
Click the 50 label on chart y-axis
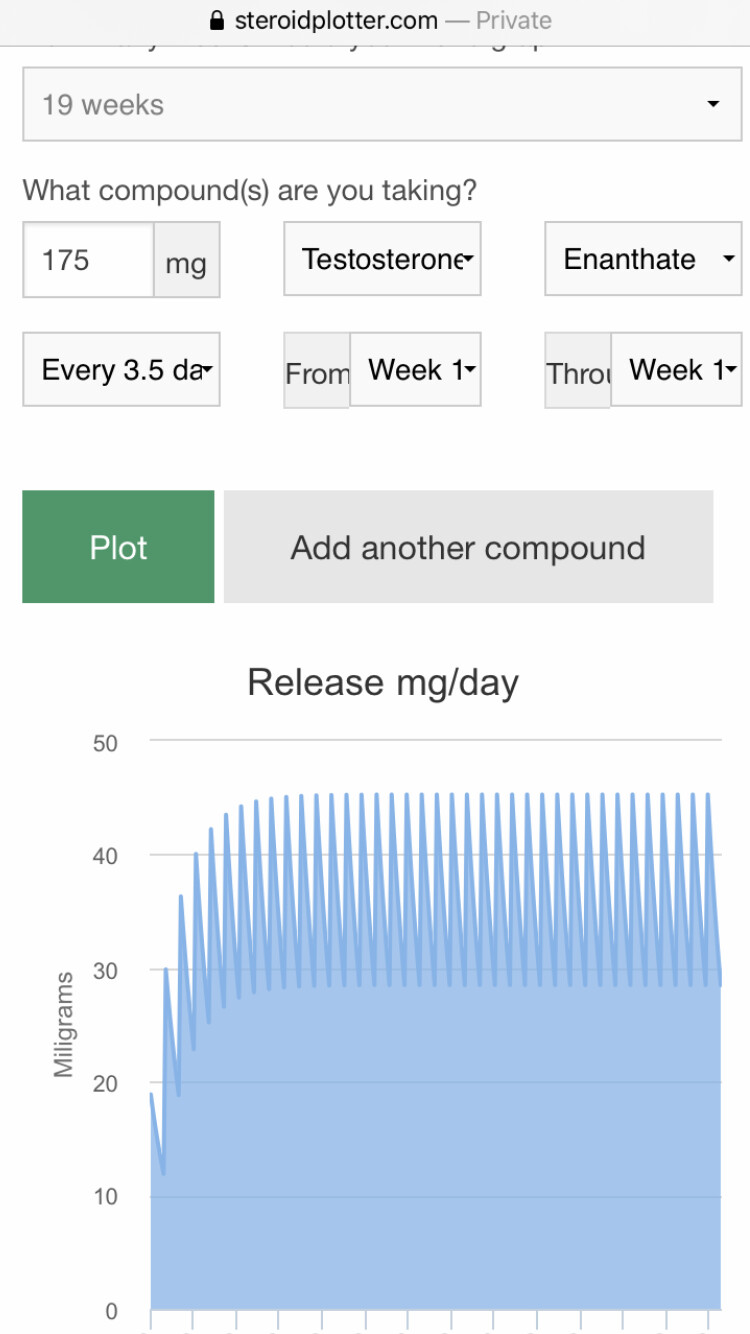105,743
